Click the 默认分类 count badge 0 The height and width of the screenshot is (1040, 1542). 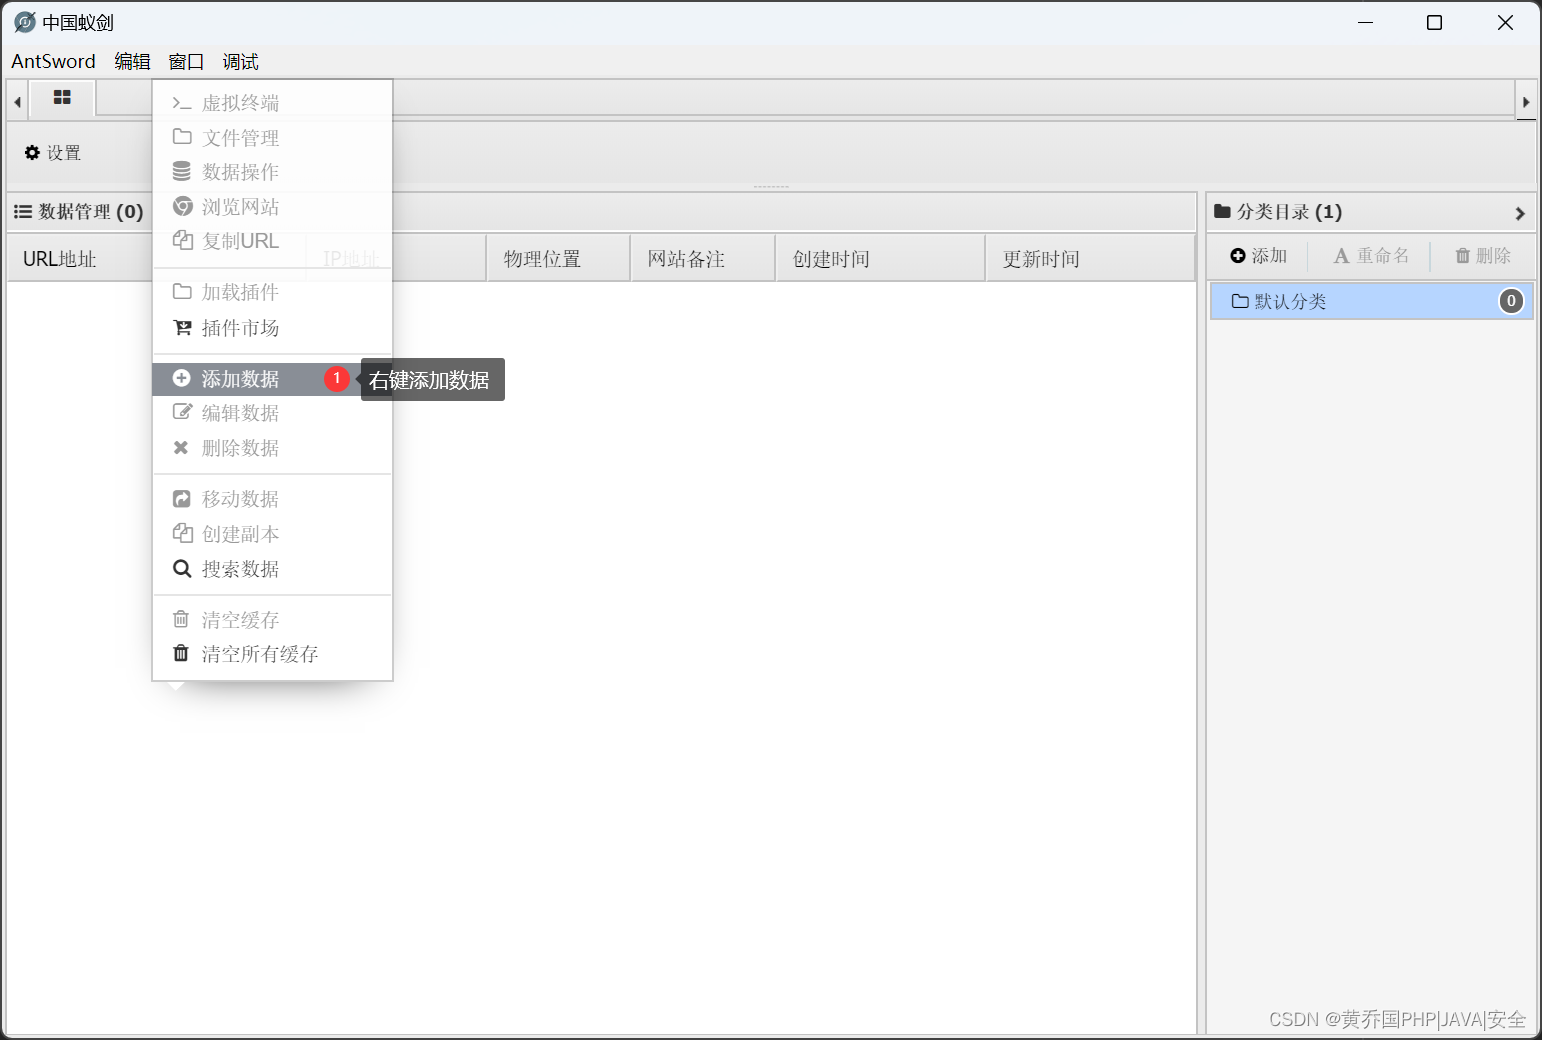pos(1511,301)
